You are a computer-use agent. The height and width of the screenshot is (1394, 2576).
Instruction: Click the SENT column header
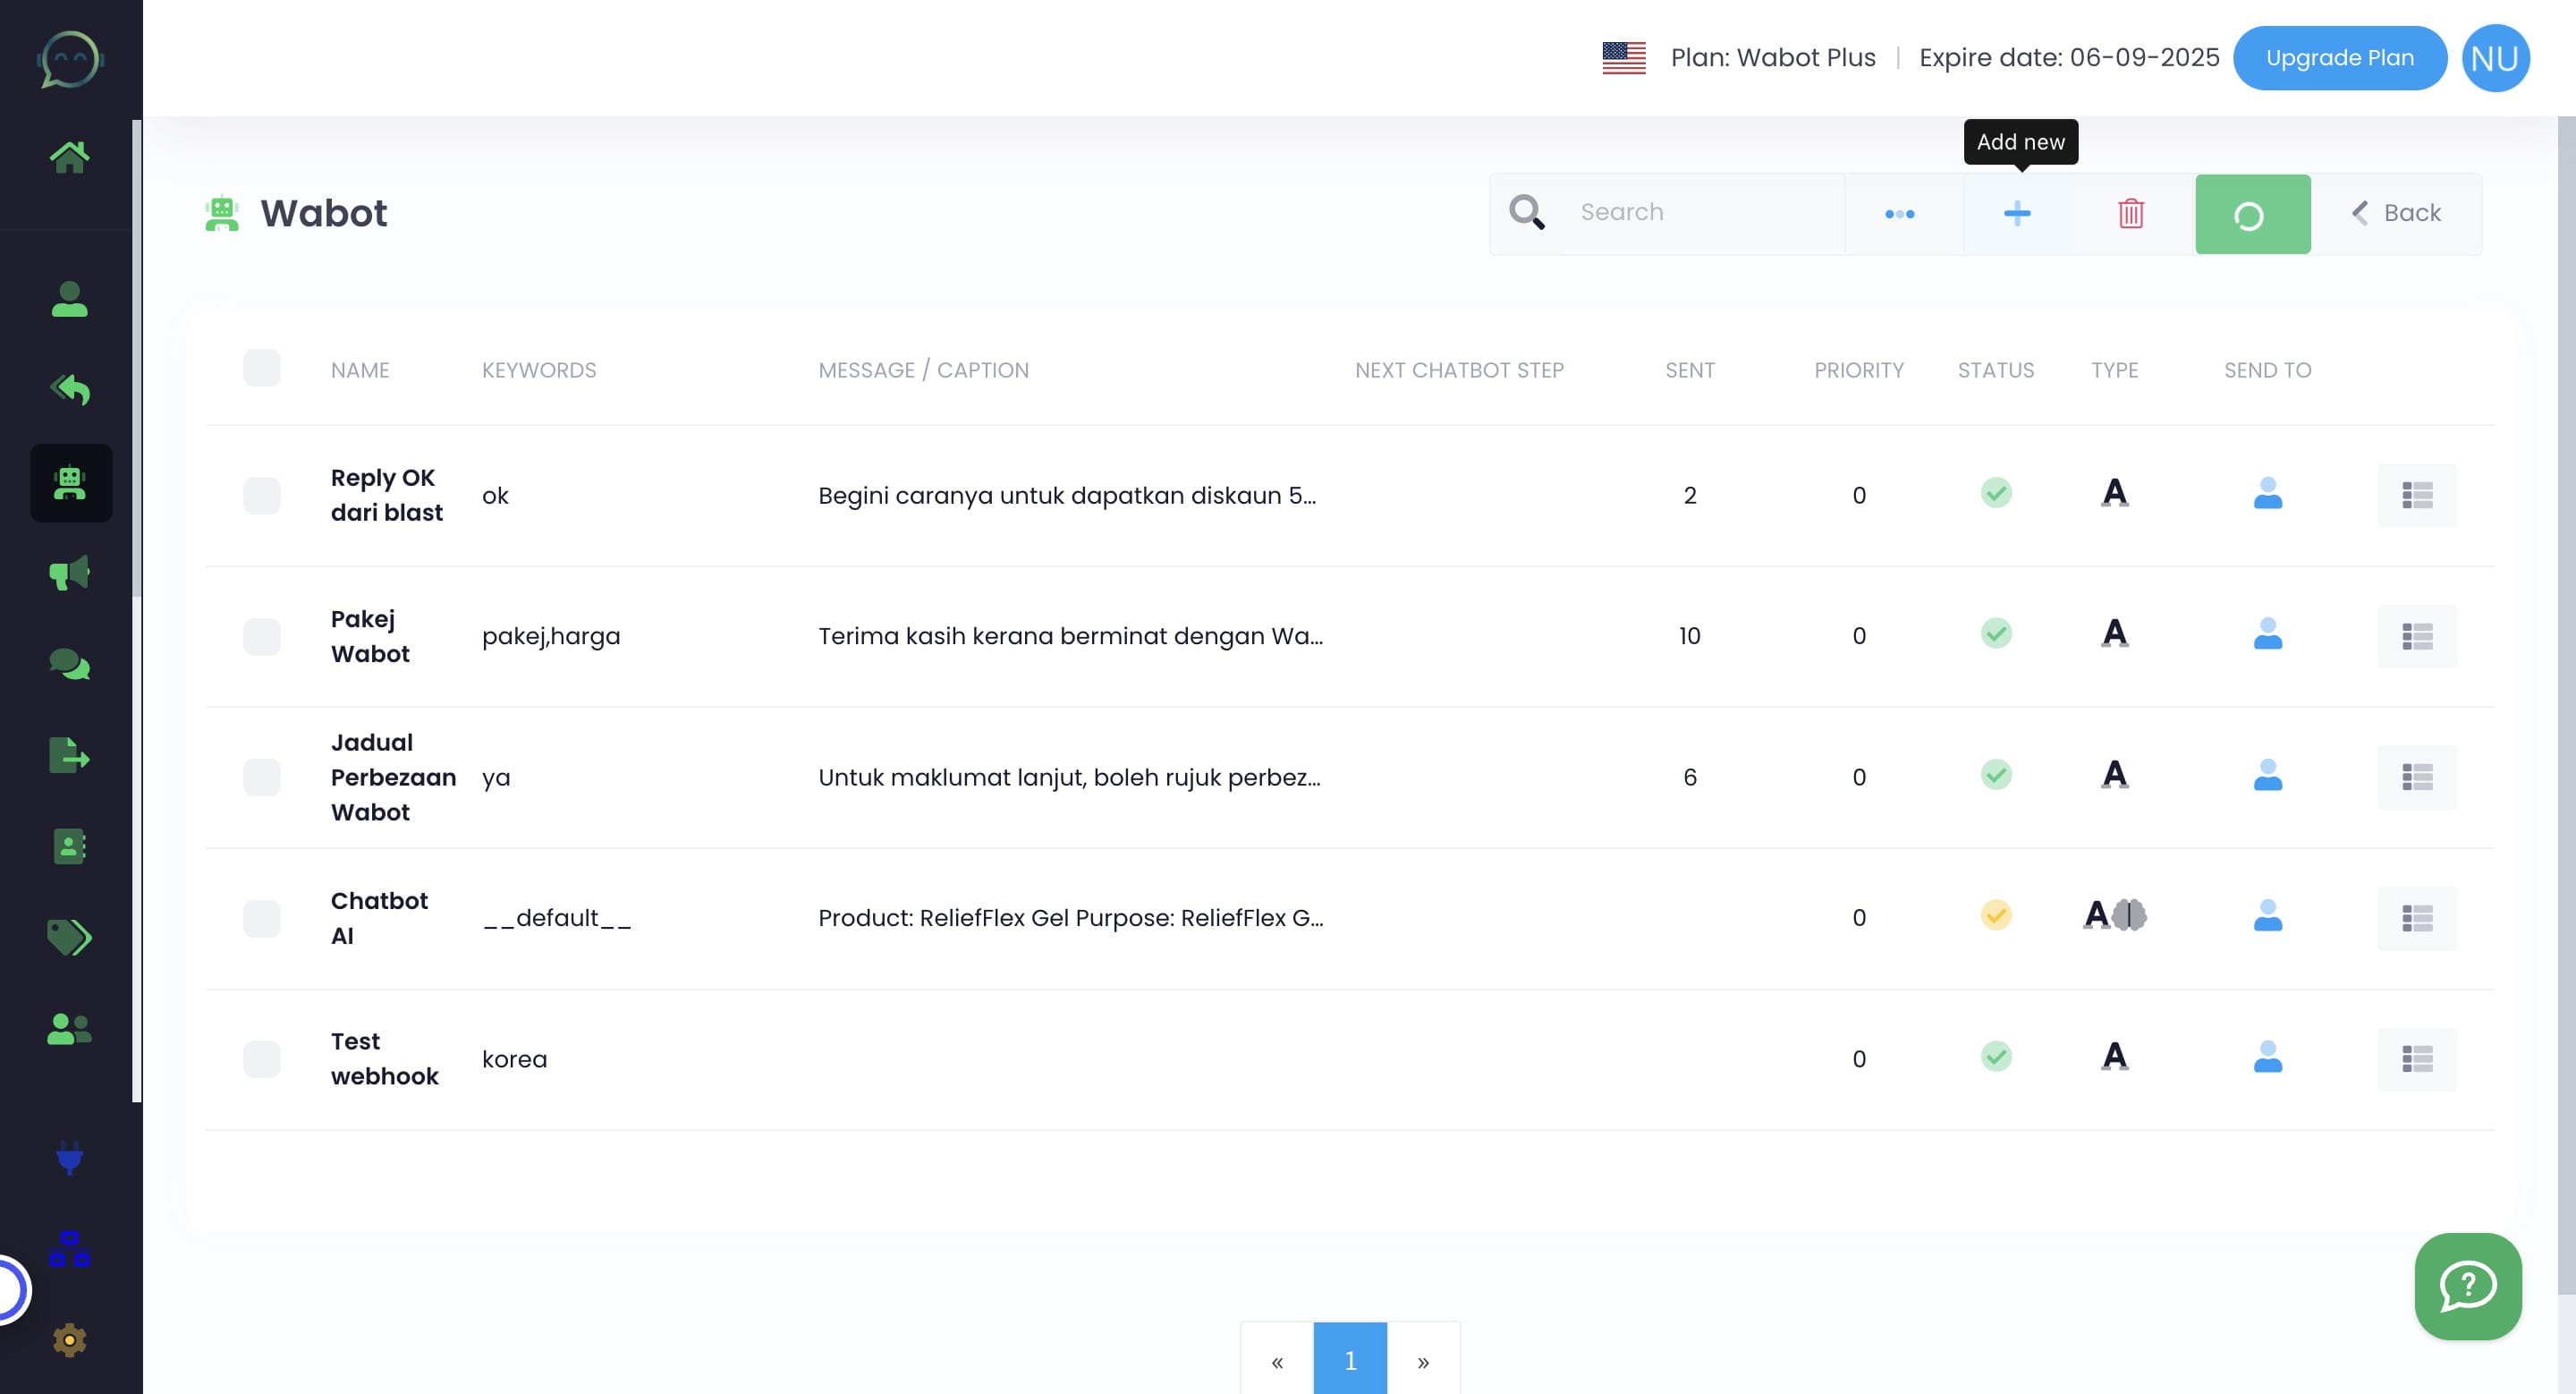[x=1690, y=370]
